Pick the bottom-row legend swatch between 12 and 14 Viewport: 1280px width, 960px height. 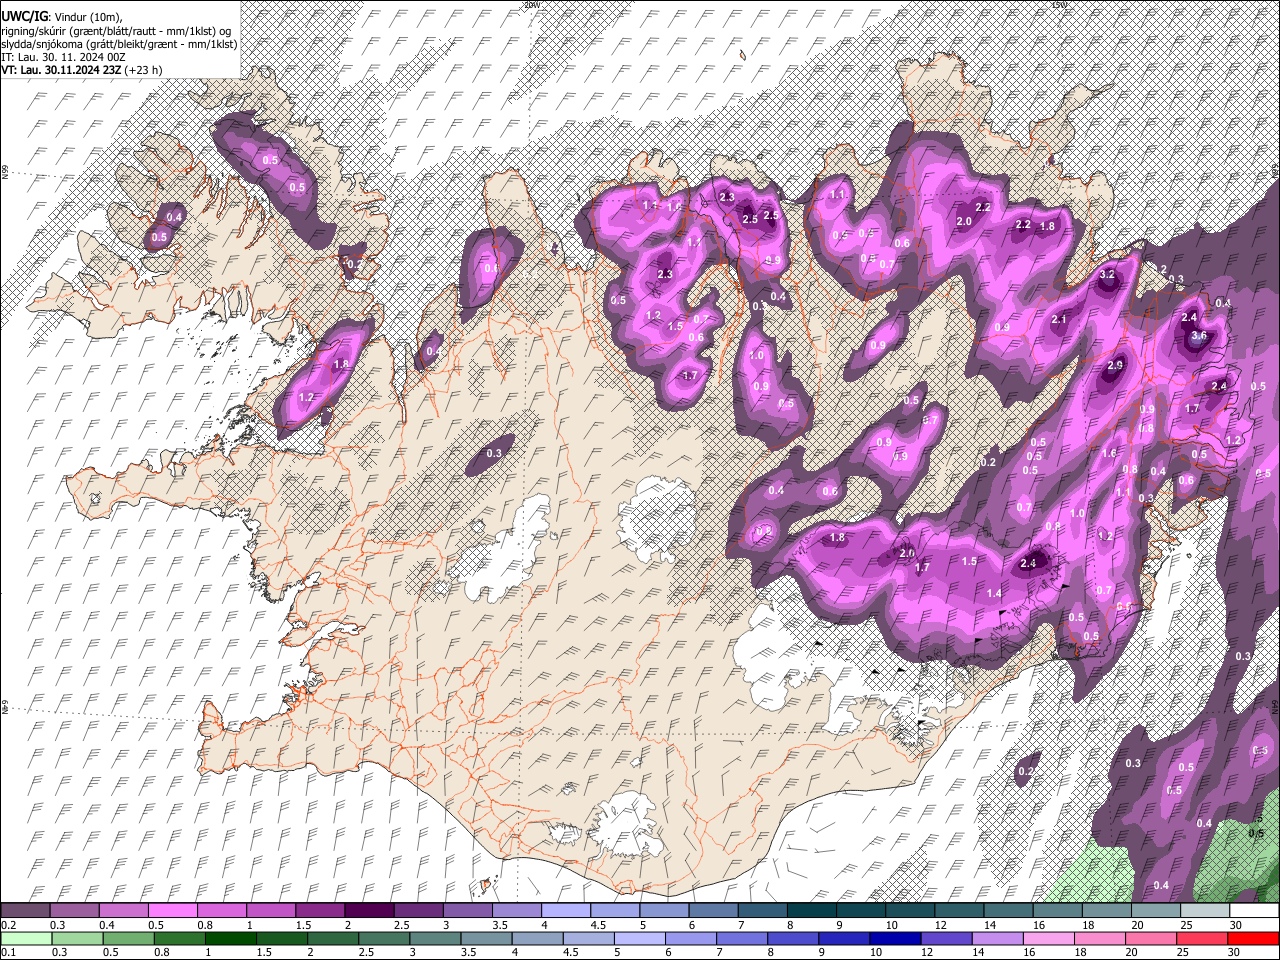[947, 938]
